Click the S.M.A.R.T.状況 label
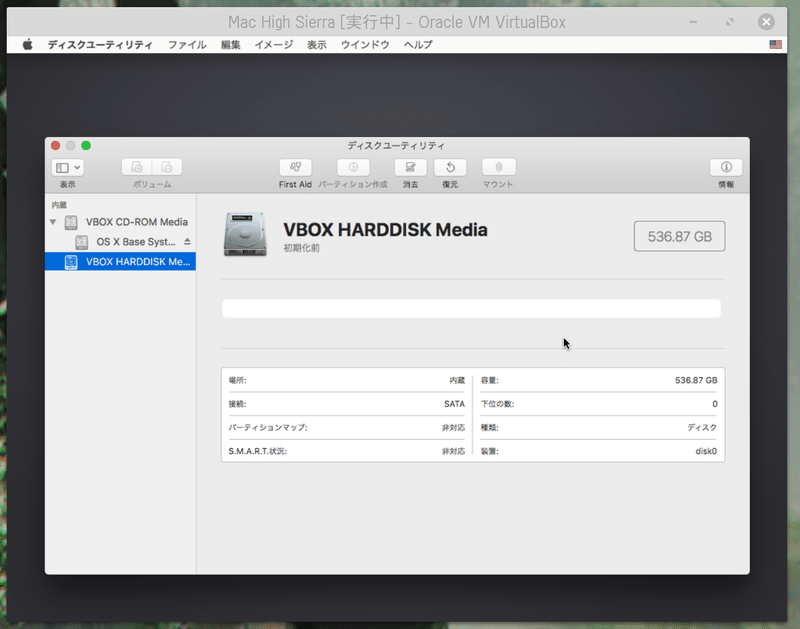 [258, 451]
